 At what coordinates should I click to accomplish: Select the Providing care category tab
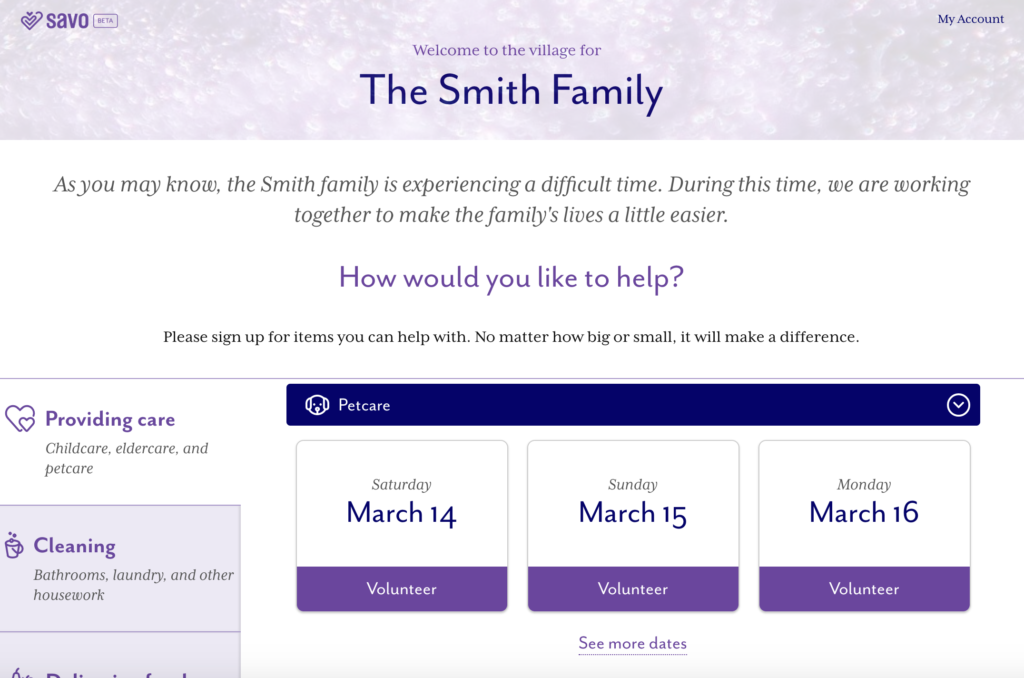(110, 419)
